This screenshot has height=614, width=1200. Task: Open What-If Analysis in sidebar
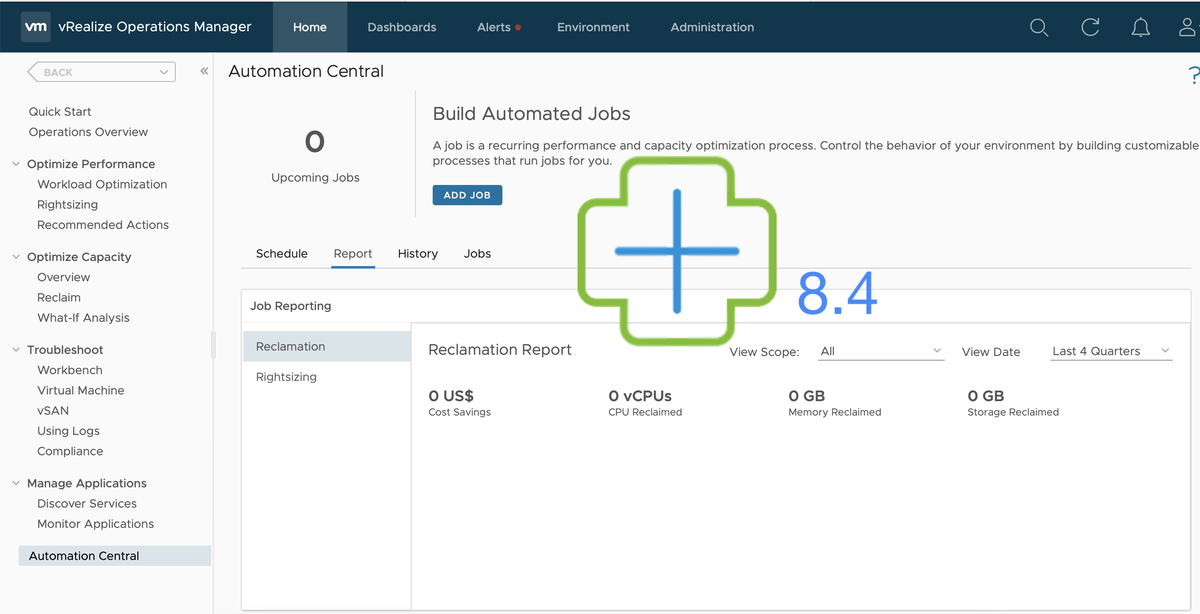click(83, 318)
